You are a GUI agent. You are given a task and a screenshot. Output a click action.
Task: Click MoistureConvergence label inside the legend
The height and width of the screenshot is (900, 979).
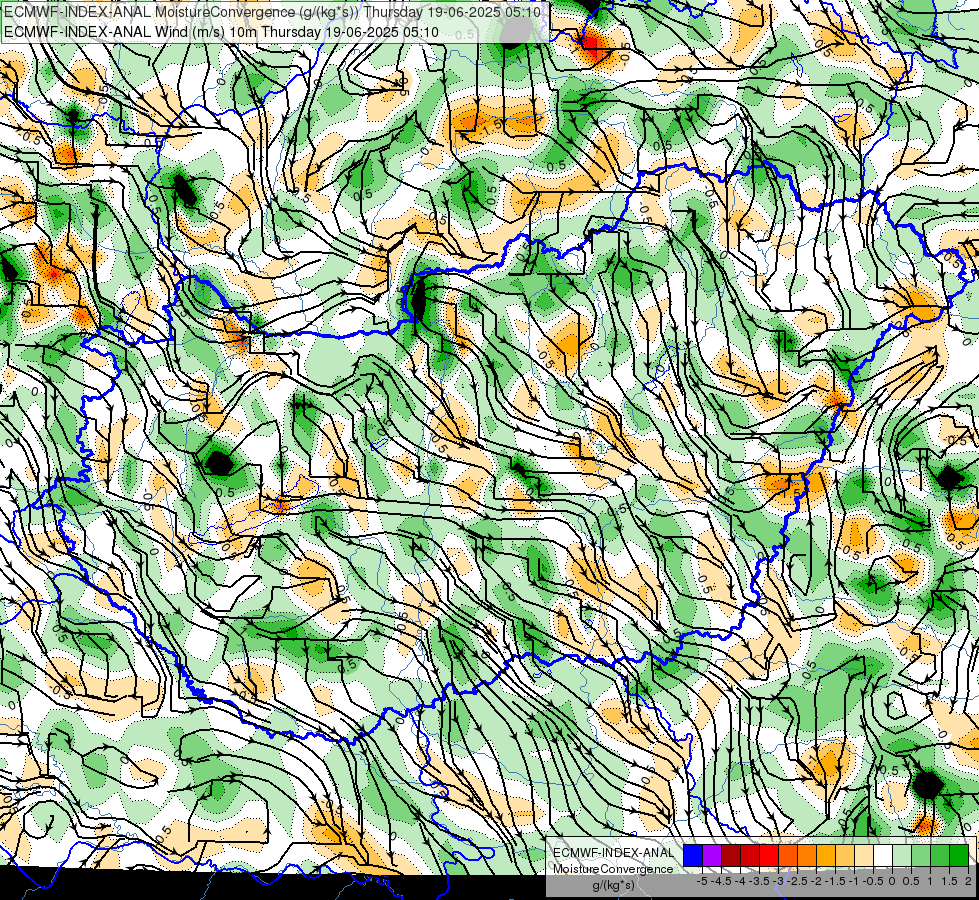click(613, 869)
